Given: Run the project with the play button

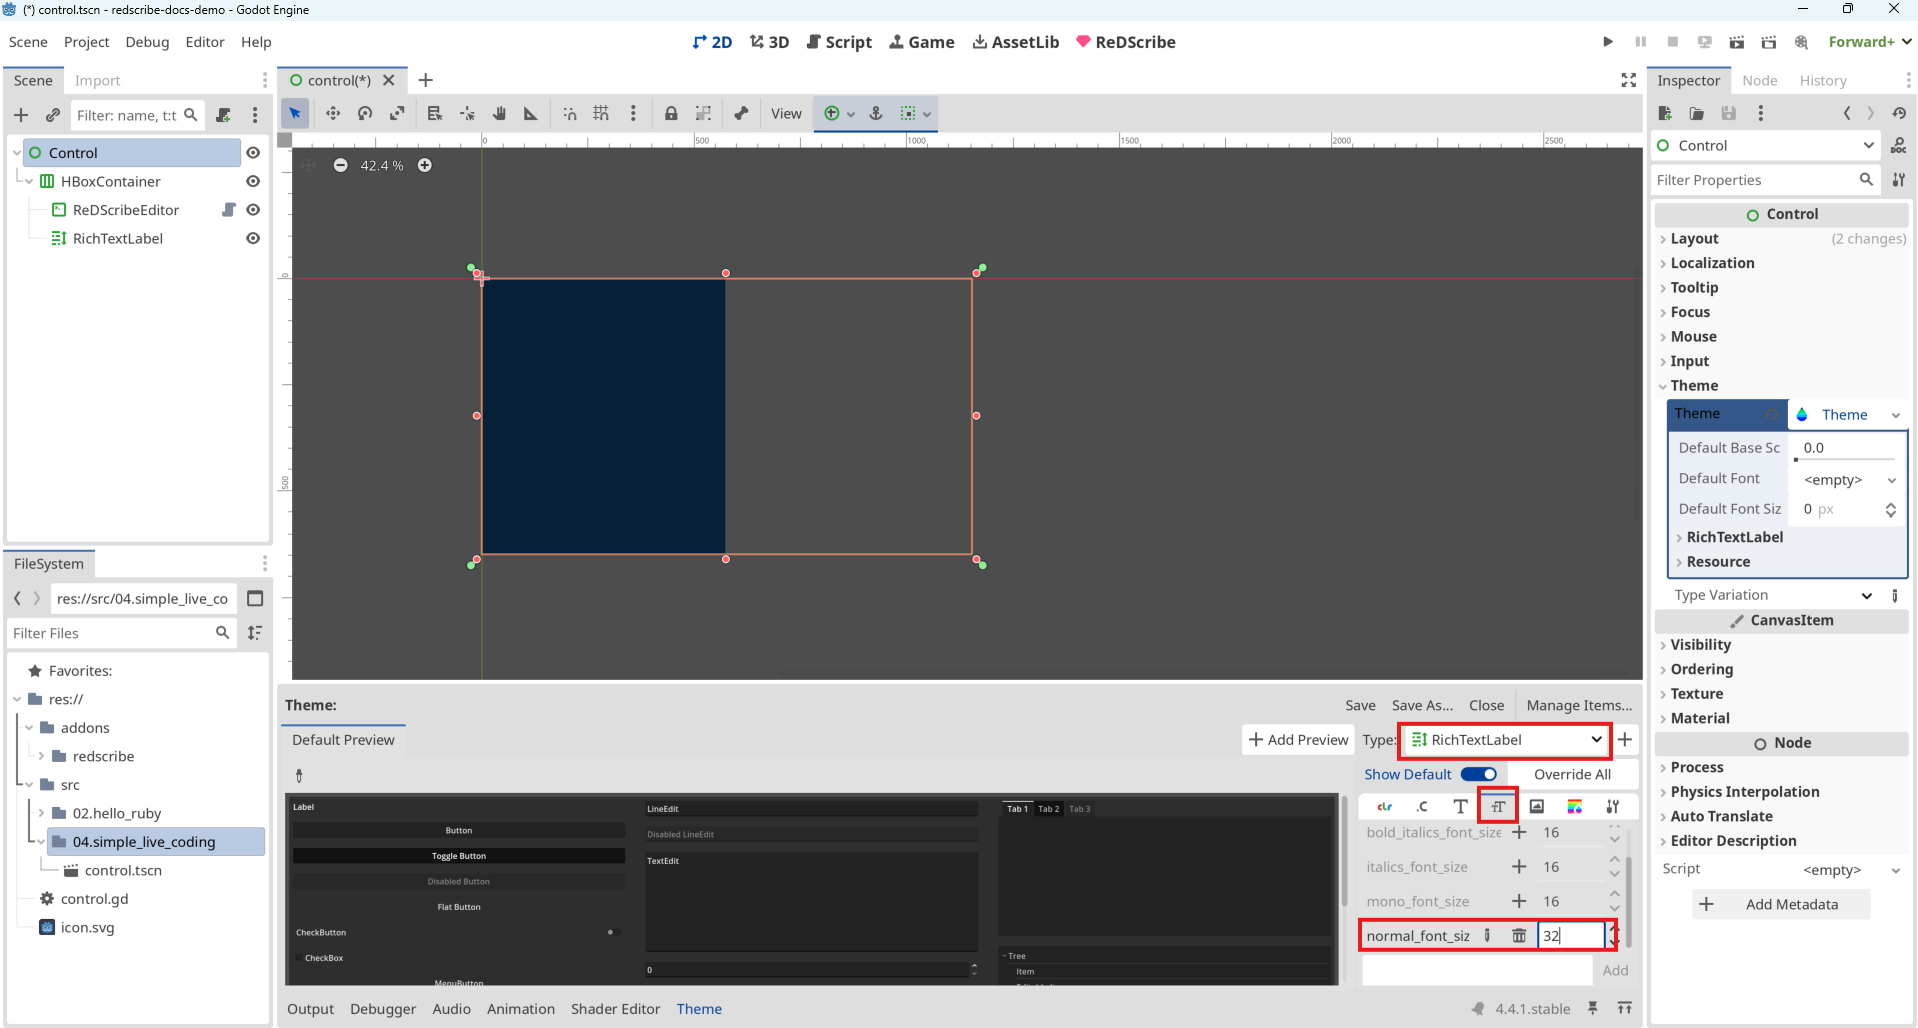Looking at the screenshot, I should (1608, 42).
